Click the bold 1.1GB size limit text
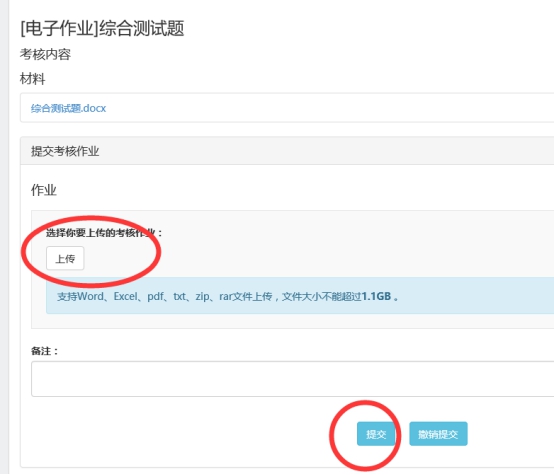Viewport: 554px width, 475px height. [376, 296]
